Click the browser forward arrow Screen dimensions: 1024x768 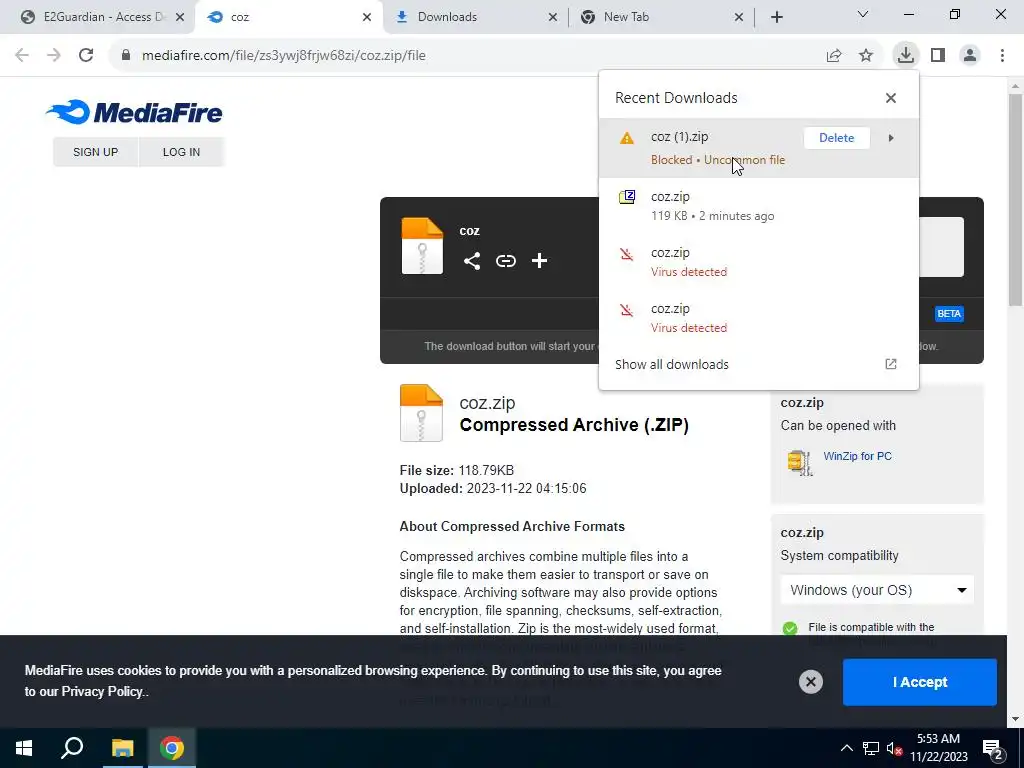click(54, 56)
